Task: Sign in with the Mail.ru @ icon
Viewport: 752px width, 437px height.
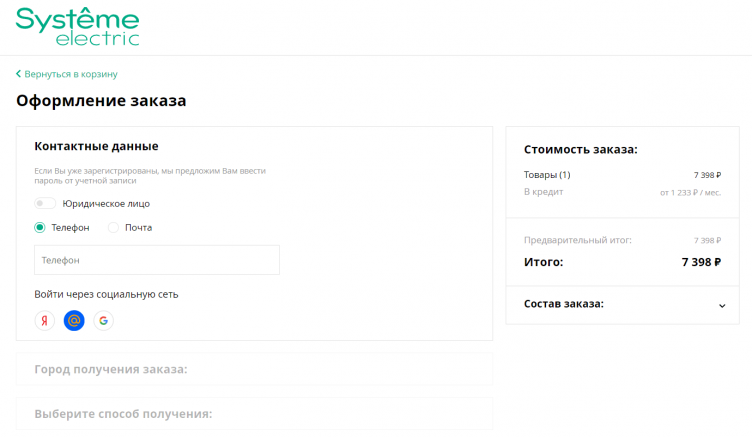Action: click(x=74, y=321)
